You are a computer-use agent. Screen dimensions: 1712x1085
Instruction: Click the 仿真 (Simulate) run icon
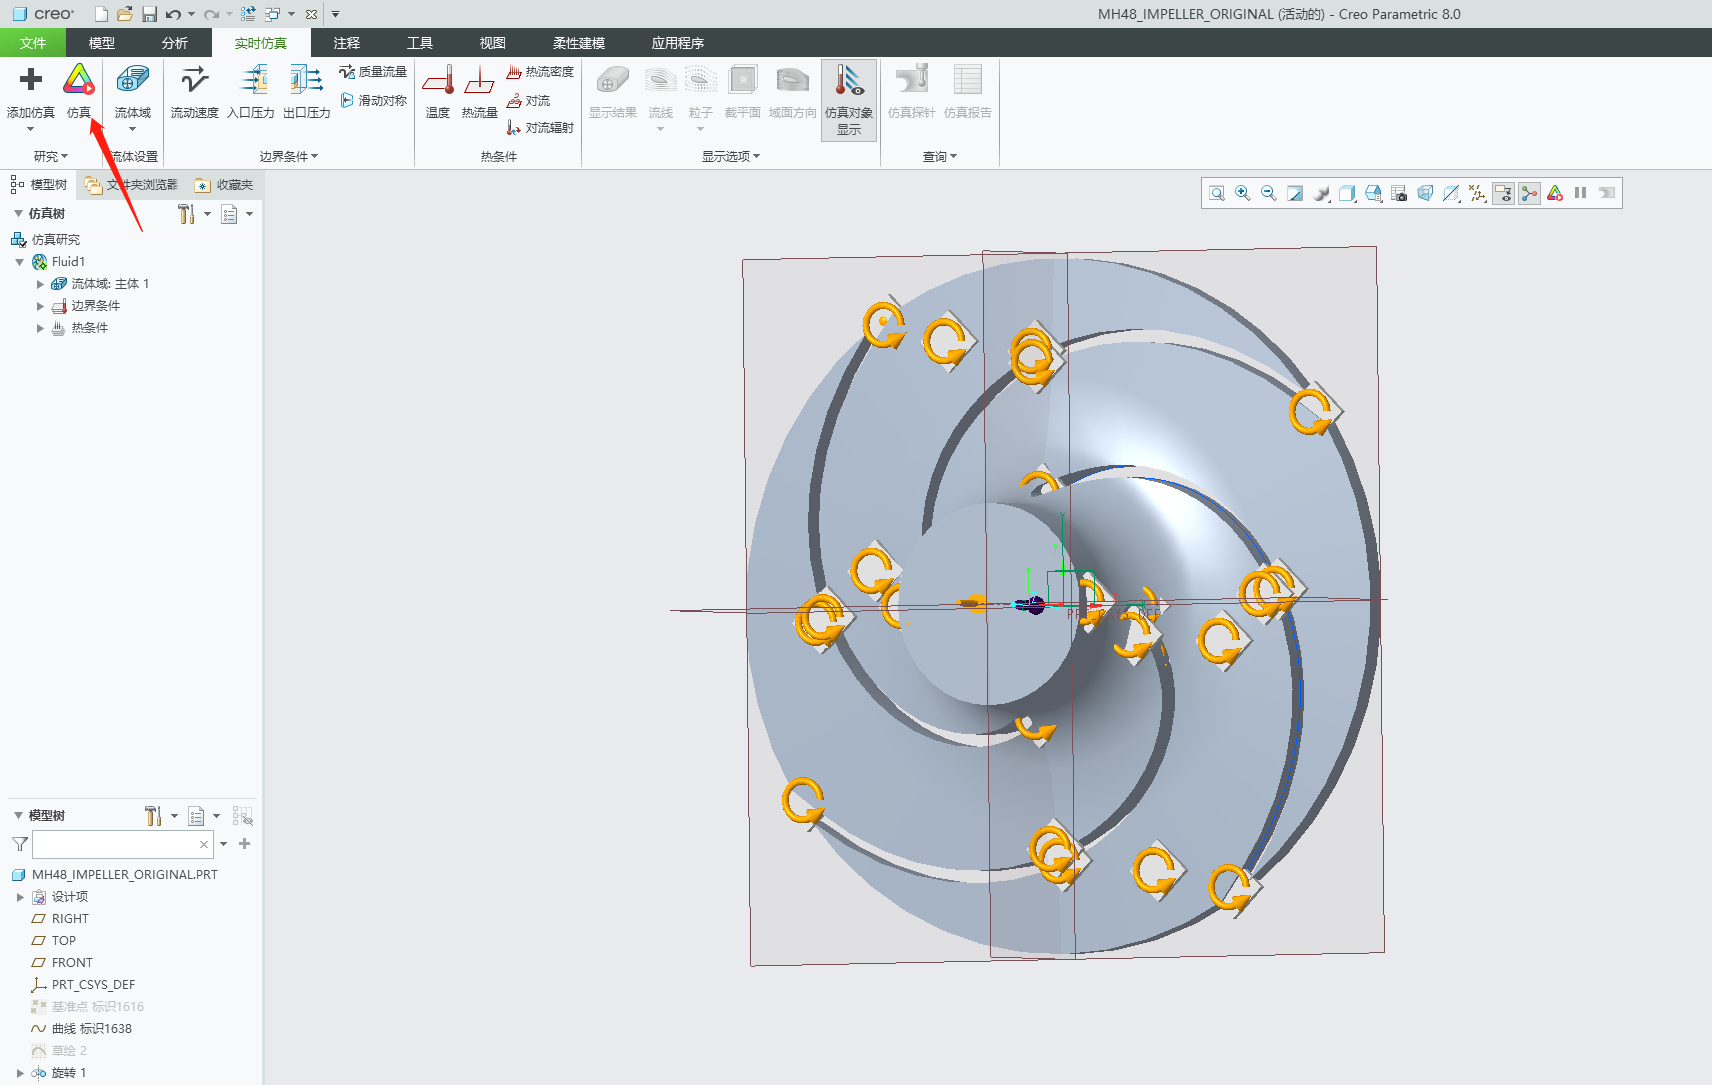[x=79, y=90]
